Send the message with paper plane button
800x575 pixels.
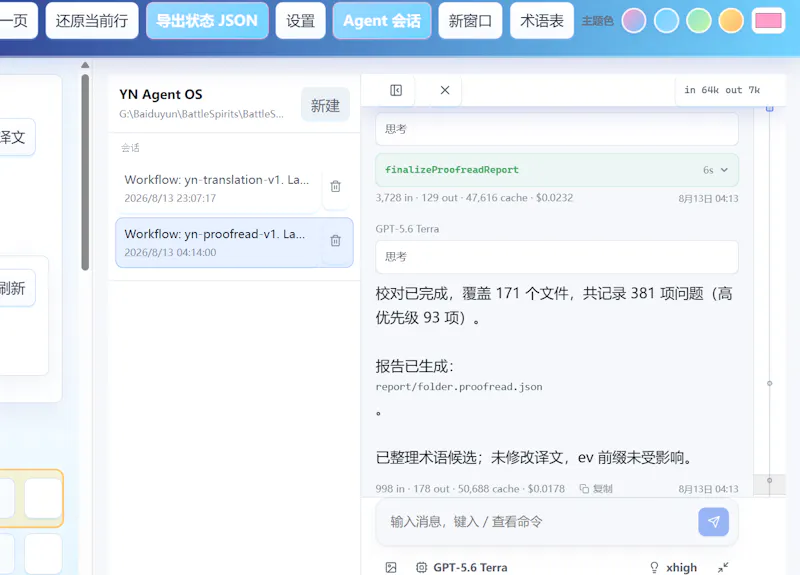coord(713,521)
